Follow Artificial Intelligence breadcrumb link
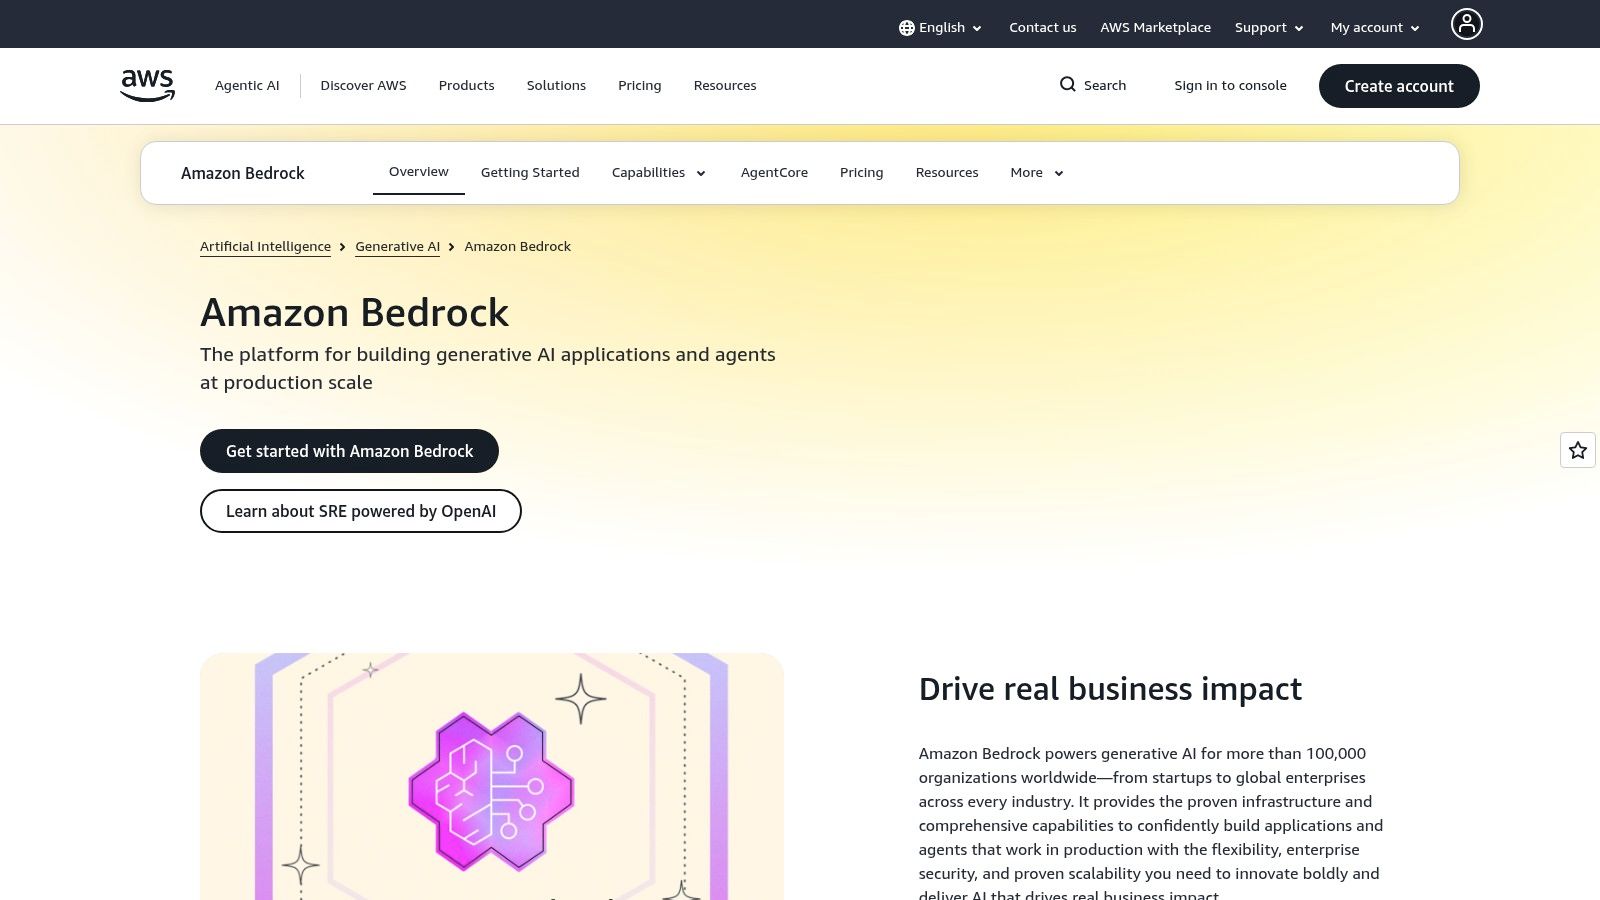The width and height of the screenshot is (1600, 900). [x=265, y=247]
